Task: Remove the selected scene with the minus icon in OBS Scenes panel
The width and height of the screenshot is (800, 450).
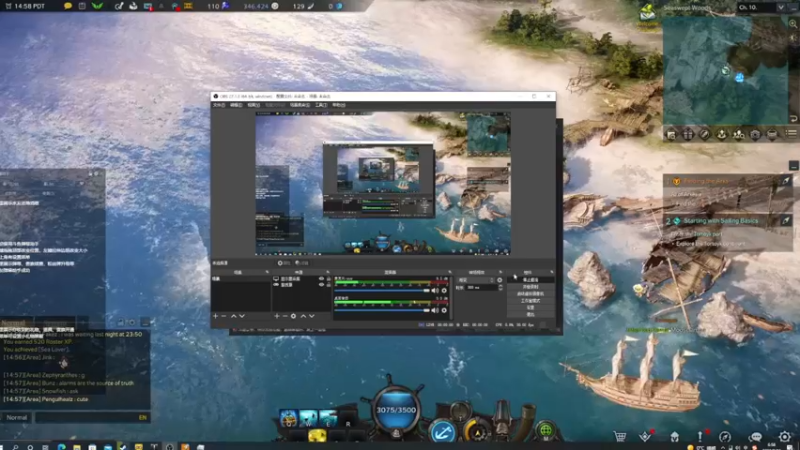Action: pyautogui.click(x=224, y=316)
